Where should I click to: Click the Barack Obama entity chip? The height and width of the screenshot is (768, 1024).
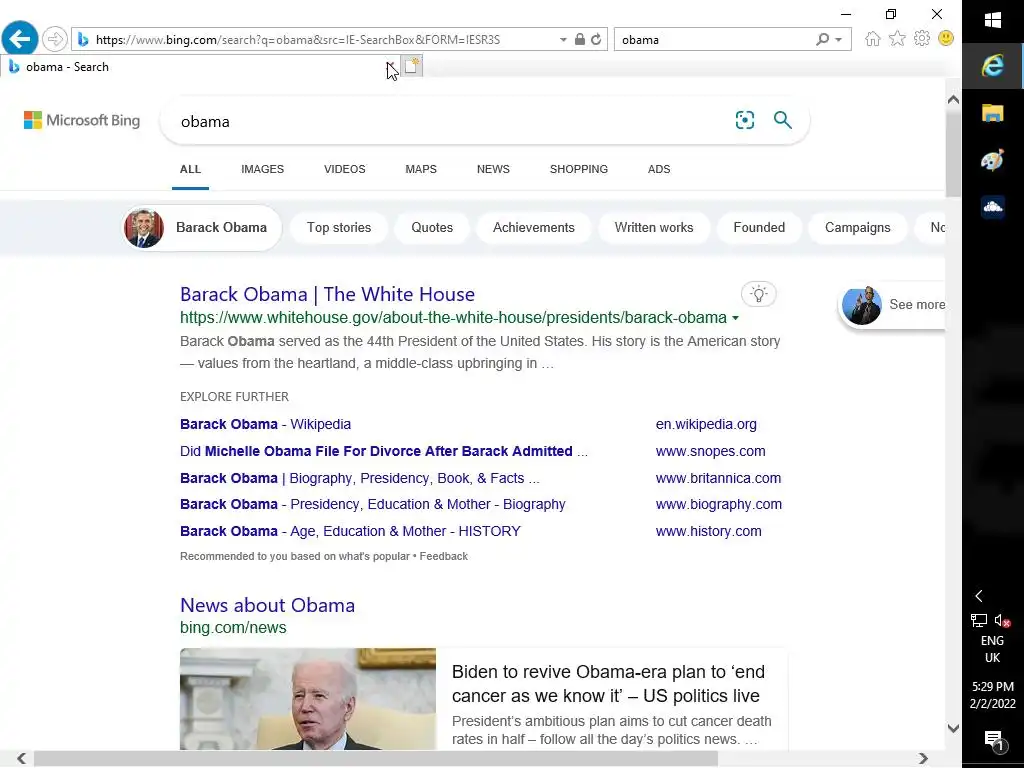(202, 228)
